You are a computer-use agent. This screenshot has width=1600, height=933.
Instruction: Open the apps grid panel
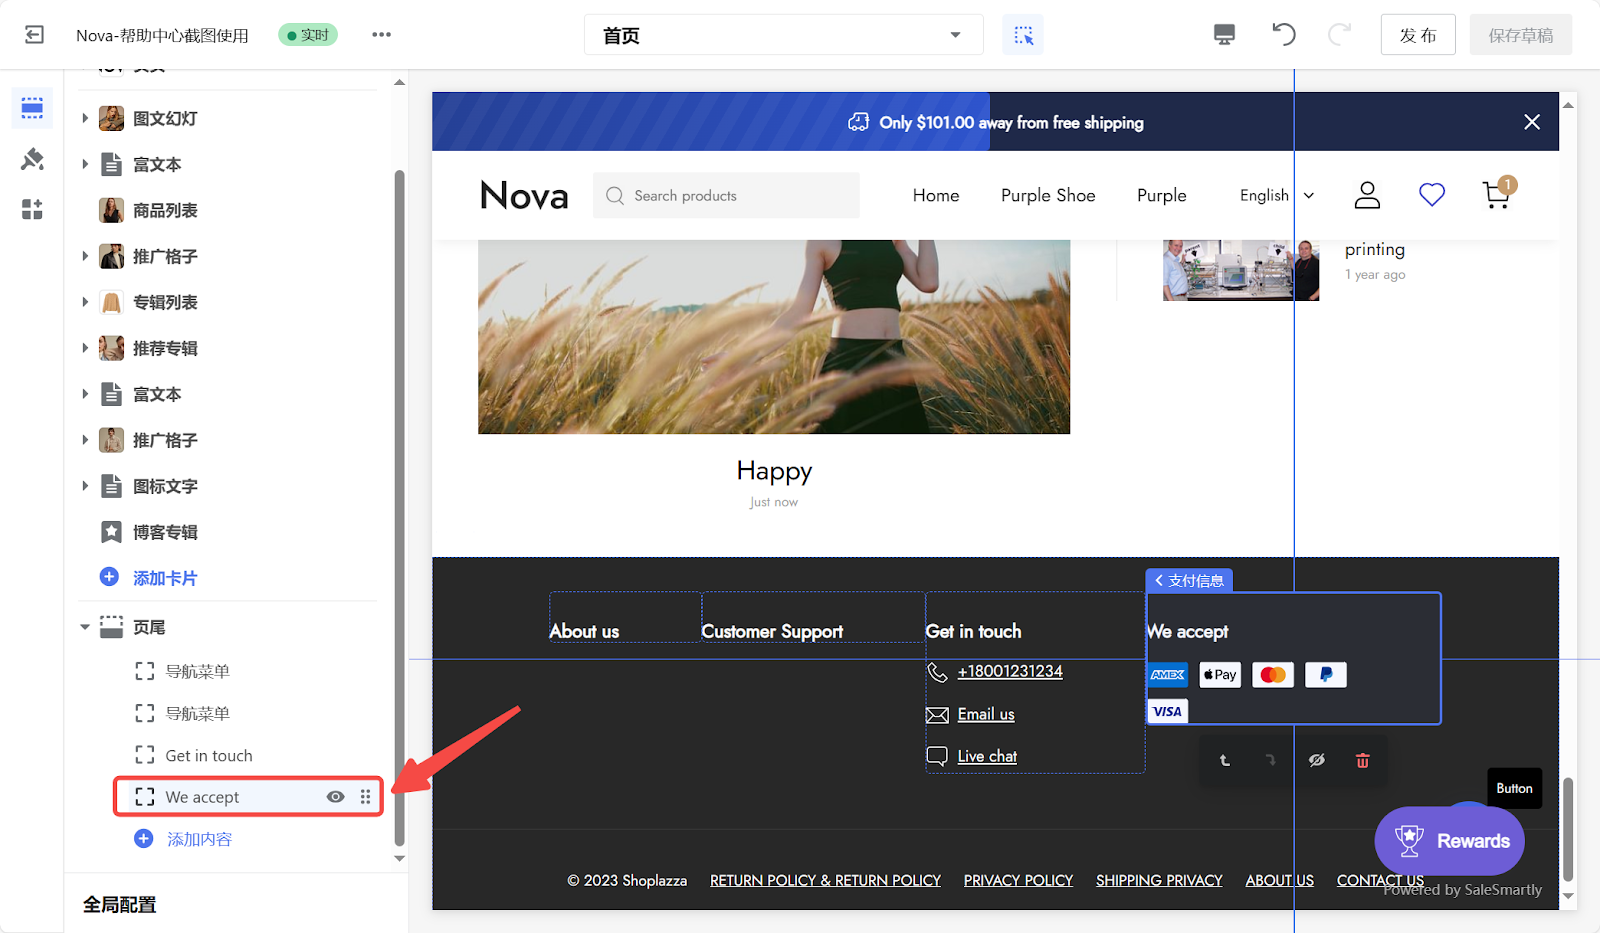pos(32,209)
